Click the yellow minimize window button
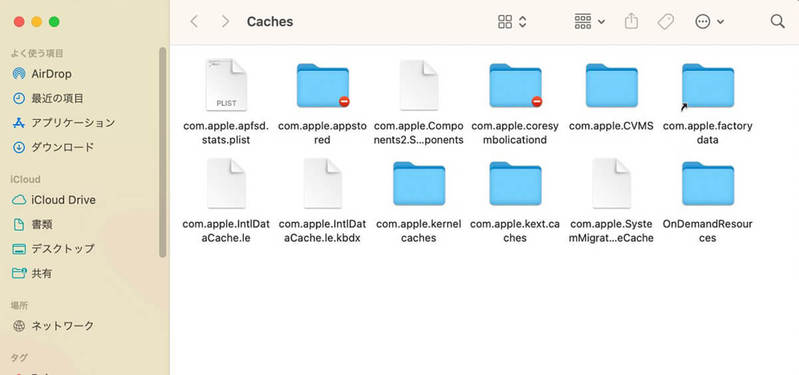799x375 pixels. [36, 21]
